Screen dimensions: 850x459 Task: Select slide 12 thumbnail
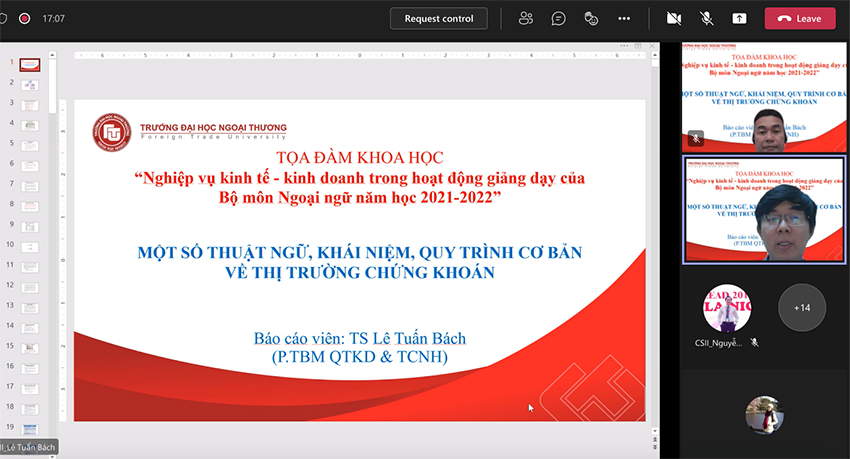[30, 287]
